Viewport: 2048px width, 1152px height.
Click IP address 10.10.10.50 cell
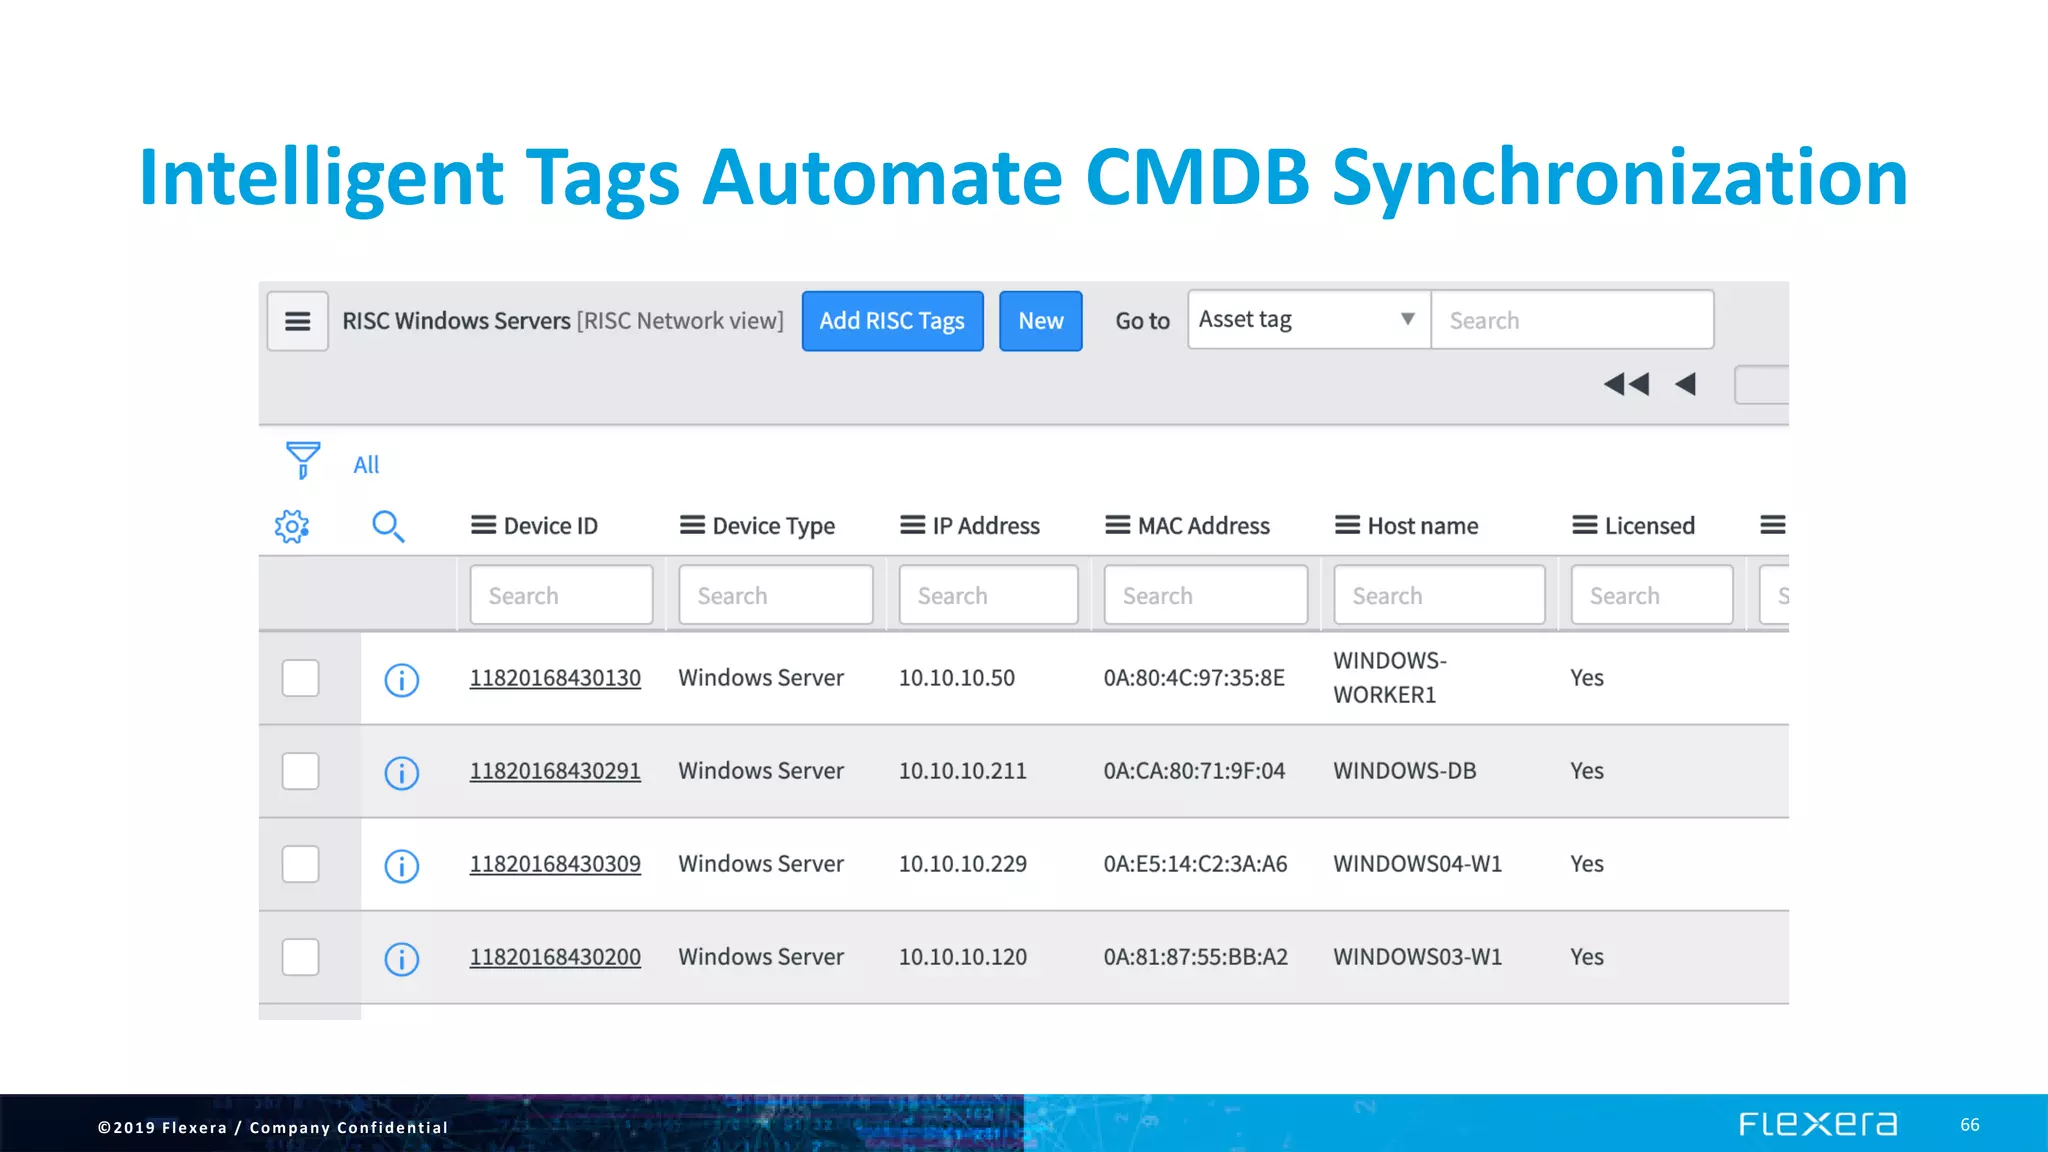pos(956,678)
